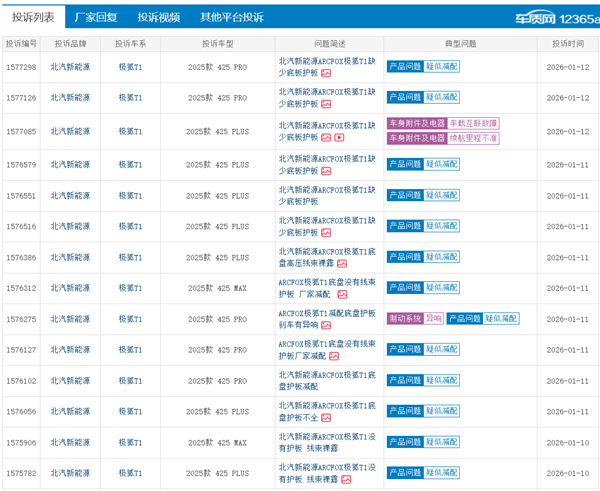Open the 其他平台投诉 tab
The height and width of the screenshot is (491, 600).
click(x=231, y=17)
